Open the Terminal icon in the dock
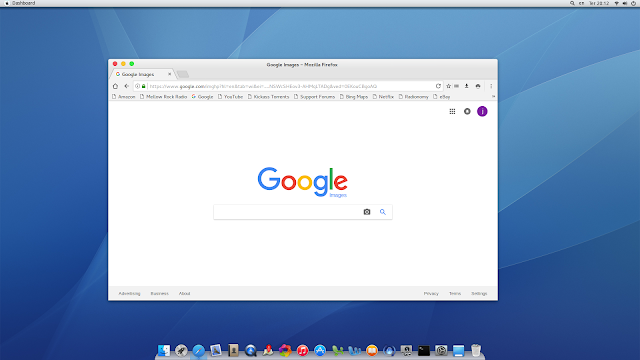The height and width of the screenshot is (360, 640). 424,350
